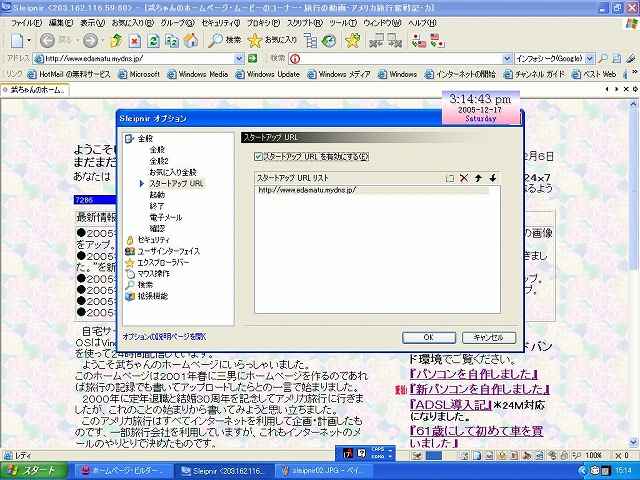Screen dimensions: 640x480
Task: Select 電子メール in the options tree
Action: 166,217
